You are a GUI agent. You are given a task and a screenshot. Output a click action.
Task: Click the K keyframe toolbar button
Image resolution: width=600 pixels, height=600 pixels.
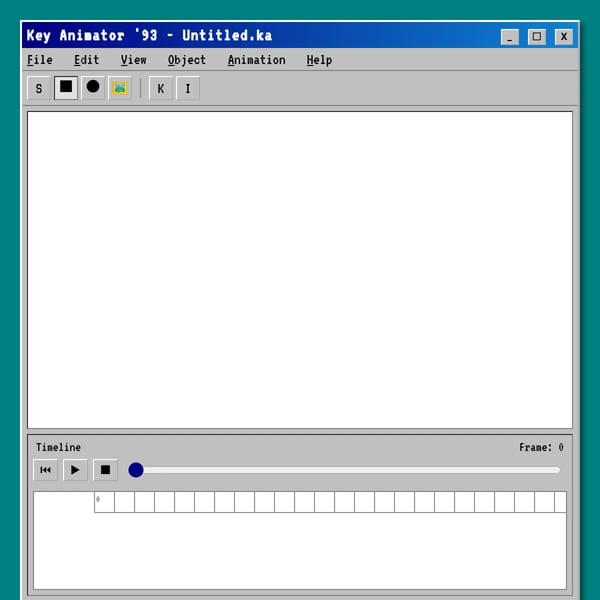point(161,88)
